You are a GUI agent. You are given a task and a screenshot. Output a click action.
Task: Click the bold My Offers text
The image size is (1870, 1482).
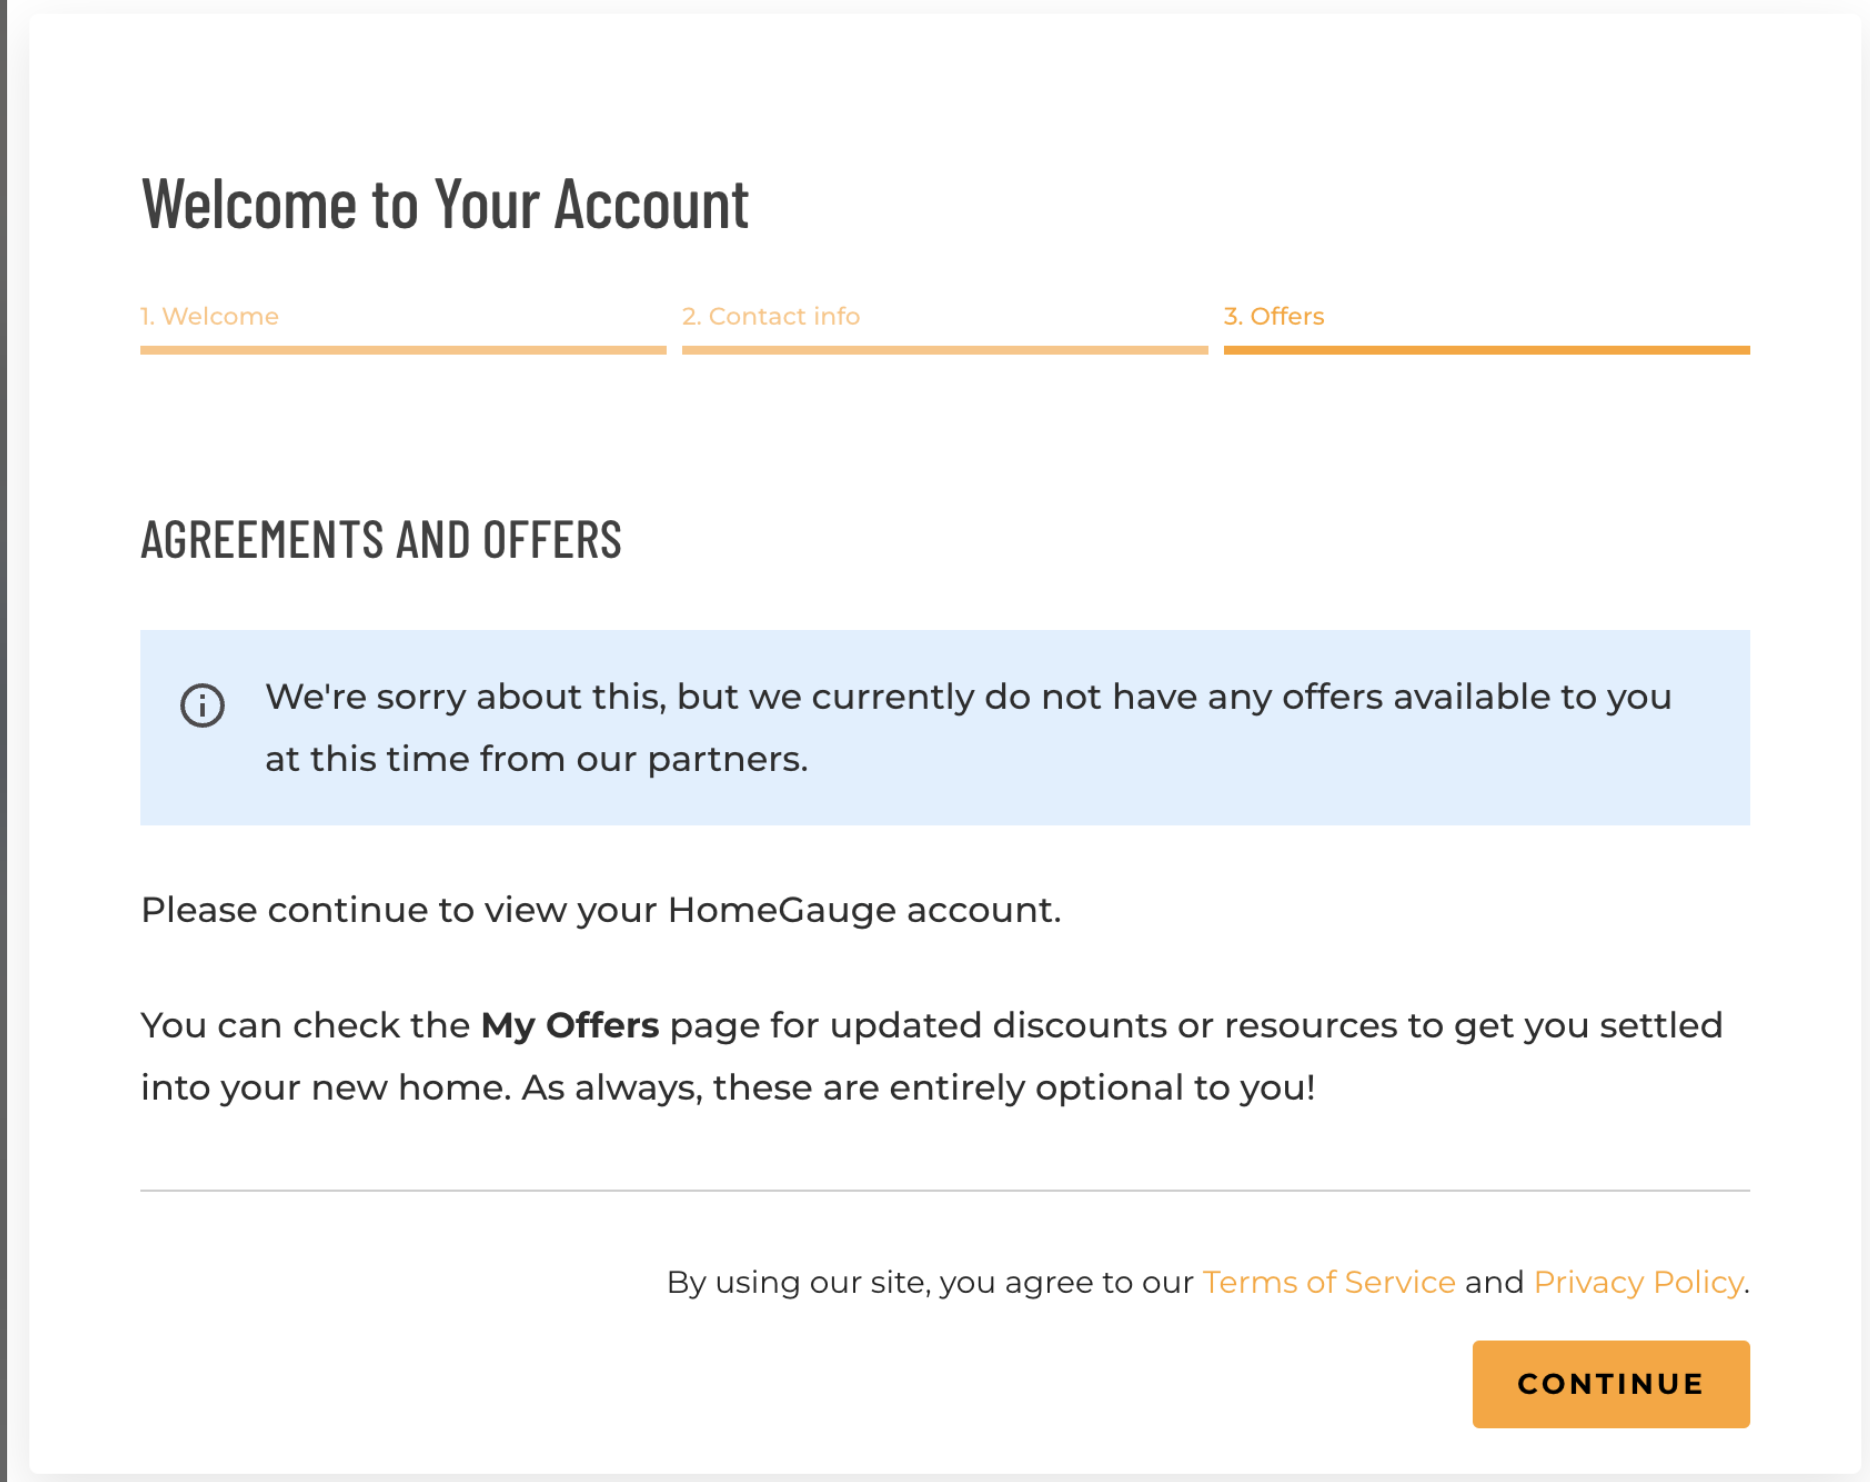point(570,1026)
